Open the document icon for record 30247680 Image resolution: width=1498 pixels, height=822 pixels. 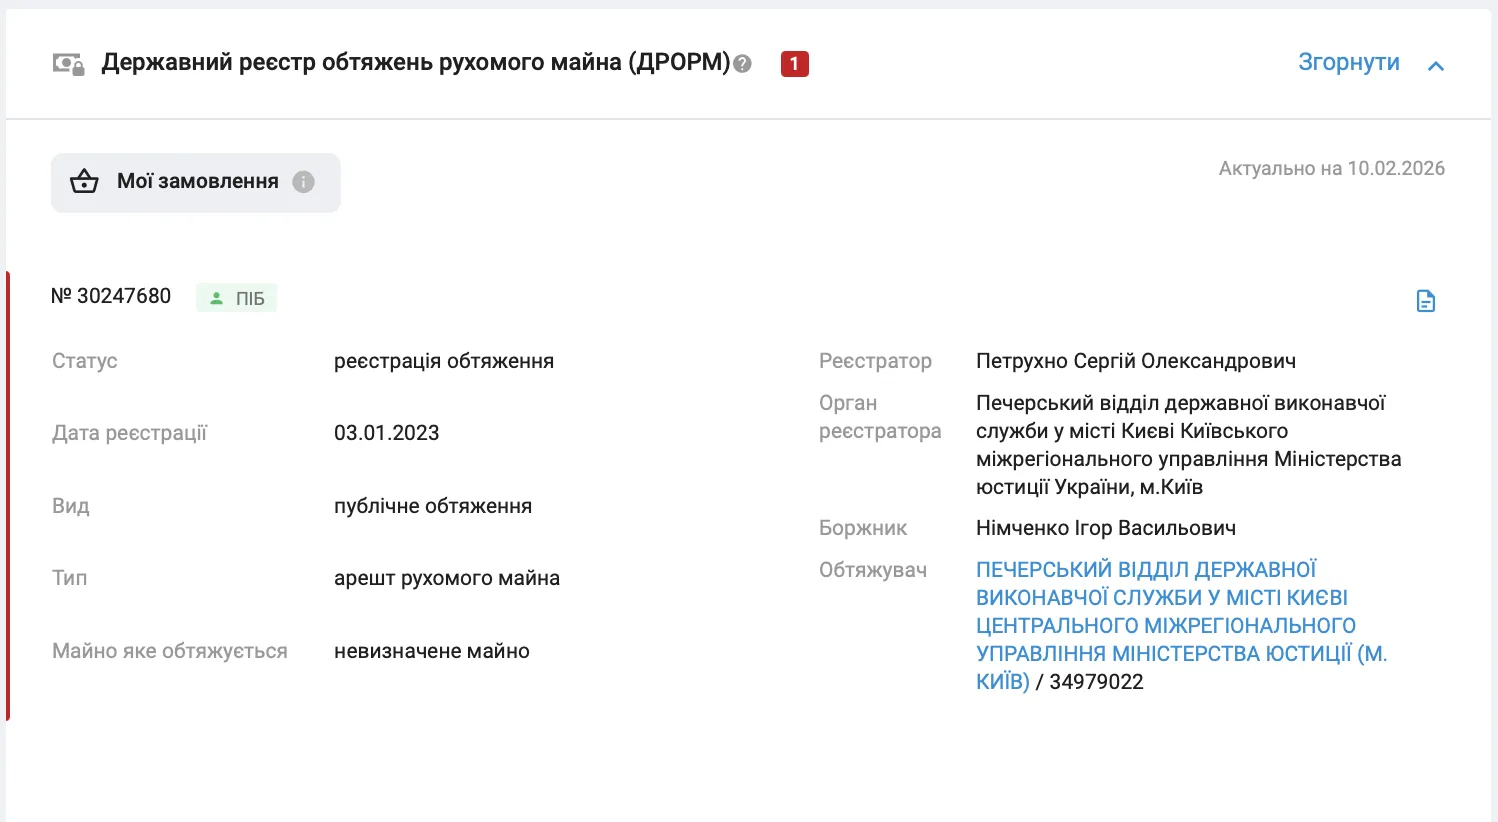[x=1425, y=301]
